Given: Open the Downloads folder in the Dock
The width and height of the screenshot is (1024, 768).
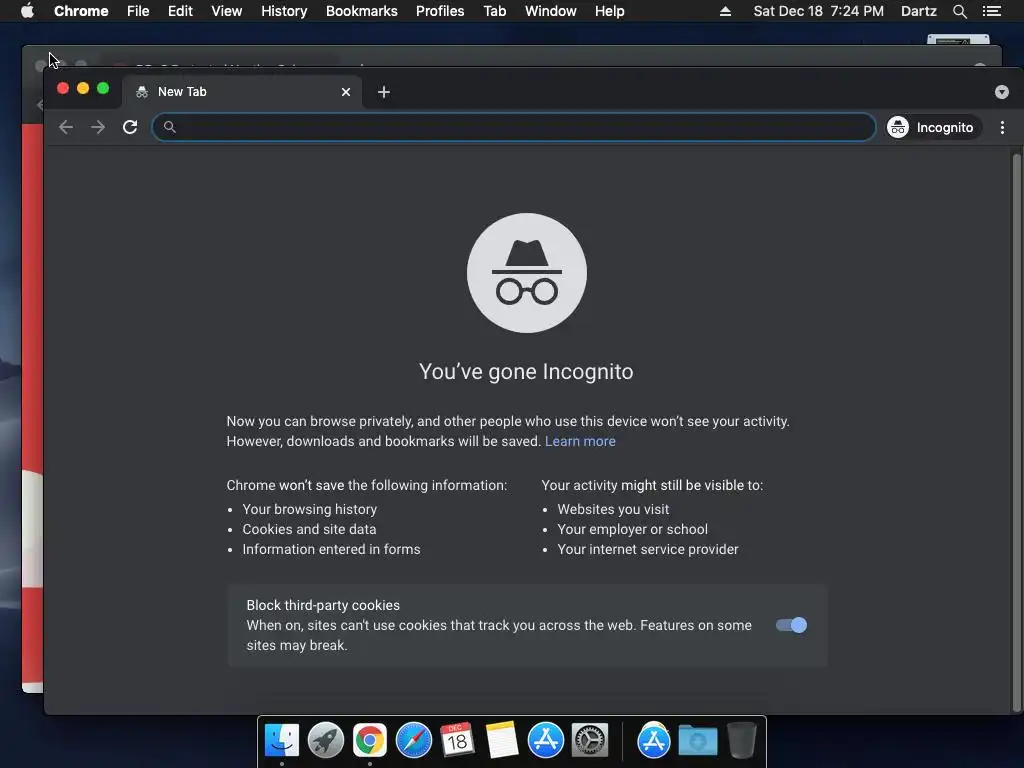Looking at the screenshot, I should pos(697,741).
